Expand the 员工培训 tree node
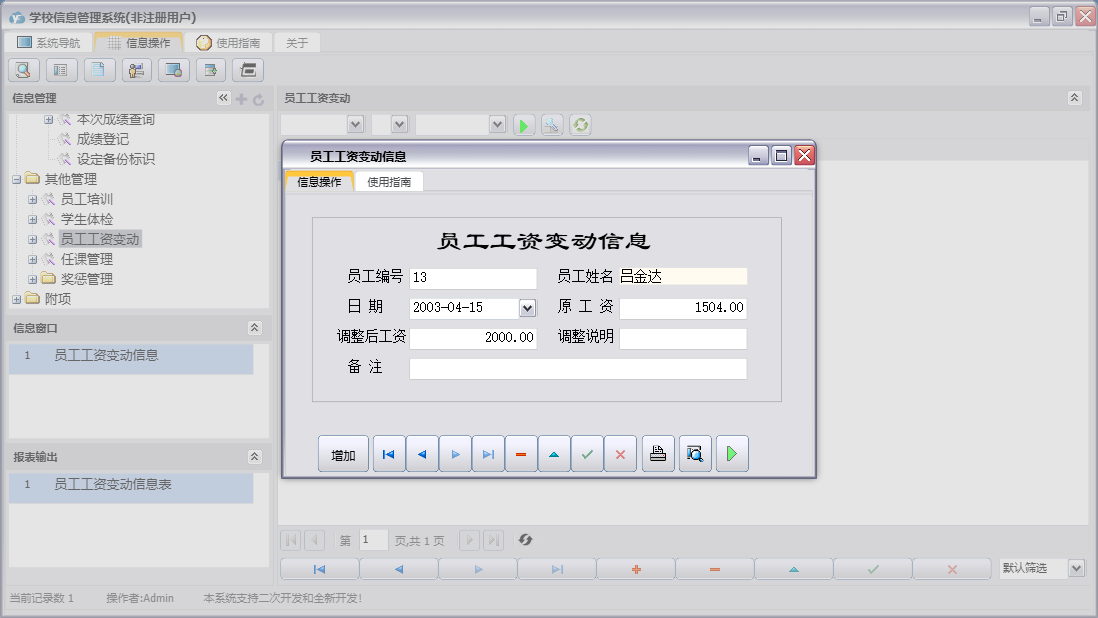Screen dimensions: 1098x618 pos(33,199)
